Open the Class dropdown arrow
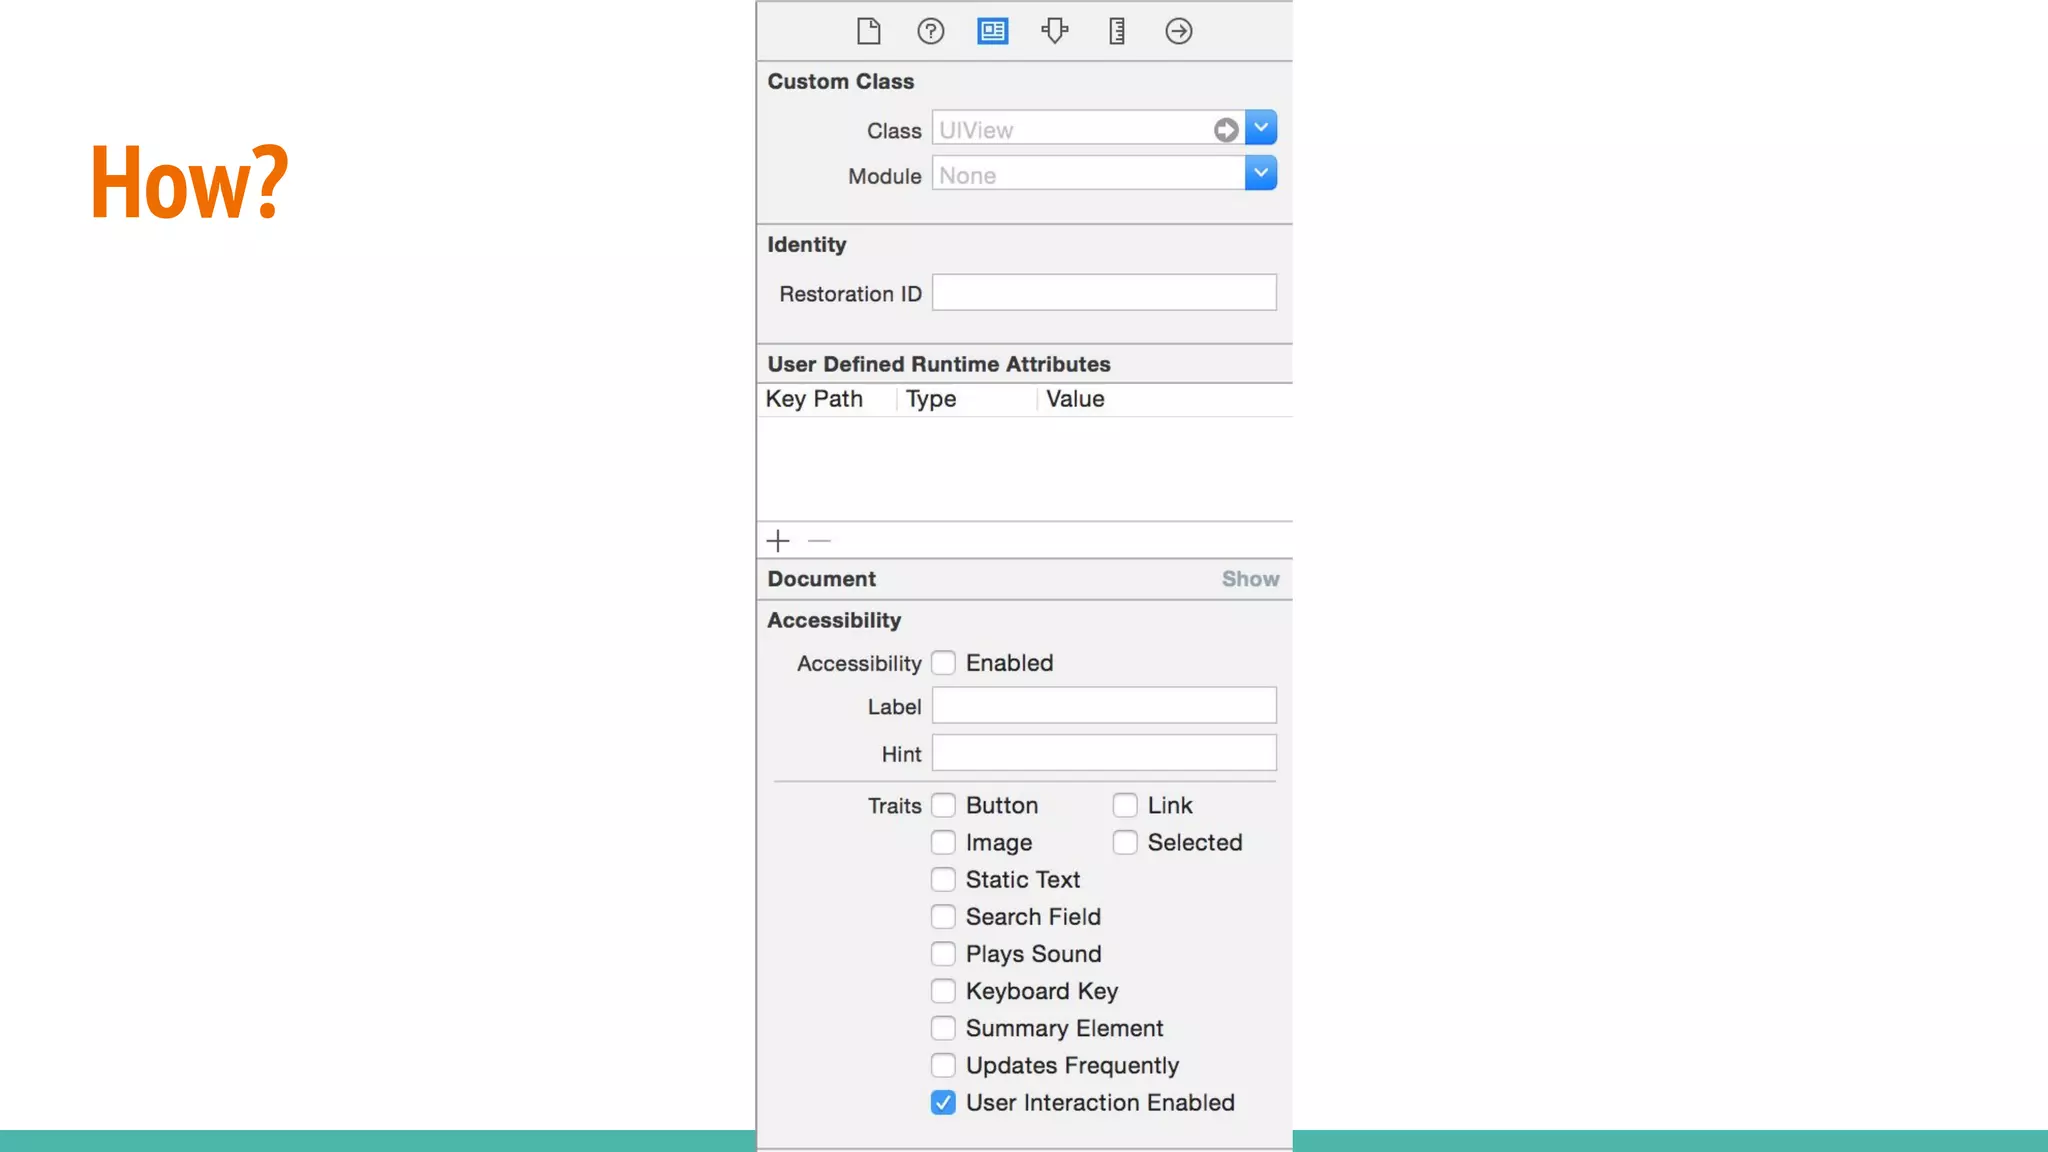 [x=1261, y=128]
